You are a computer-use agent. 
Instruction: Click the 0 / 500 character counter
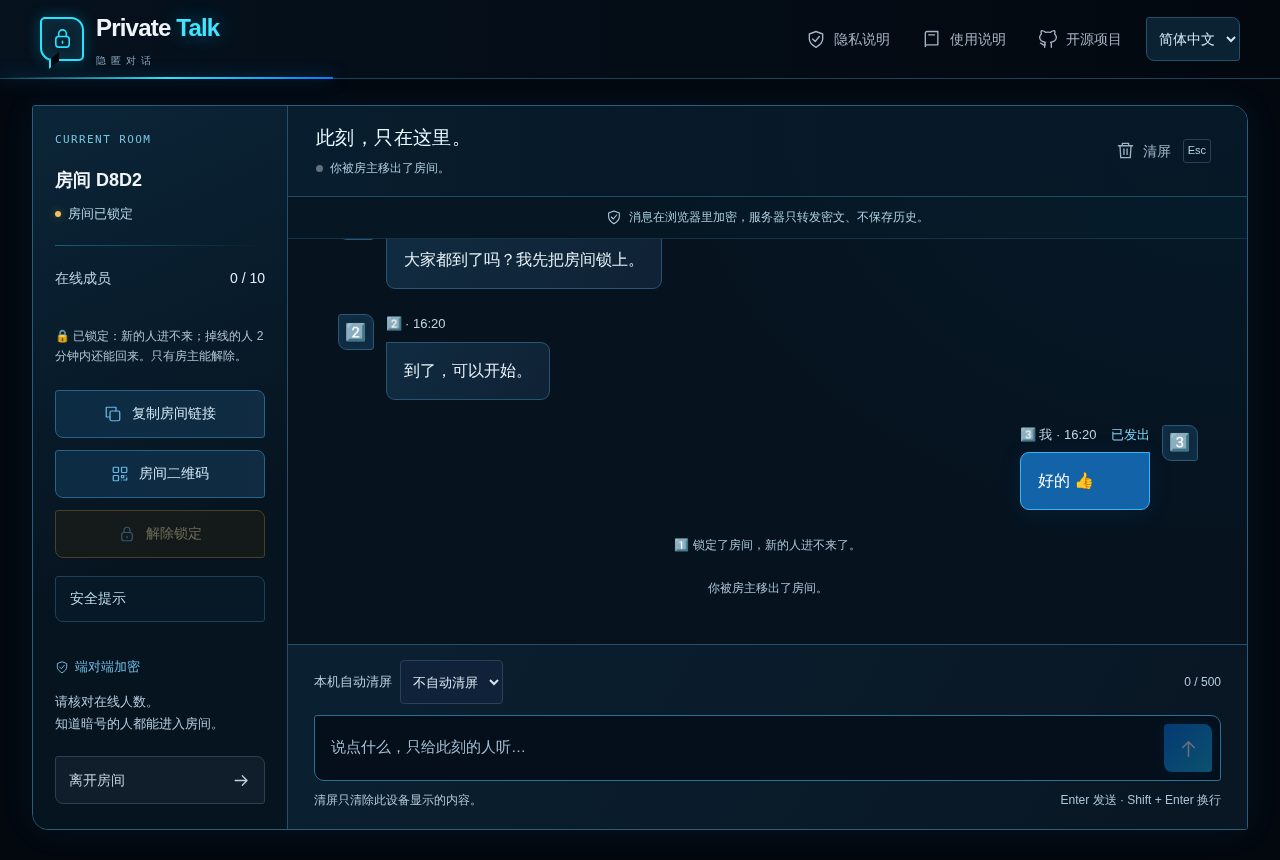tap(1202, 682)
